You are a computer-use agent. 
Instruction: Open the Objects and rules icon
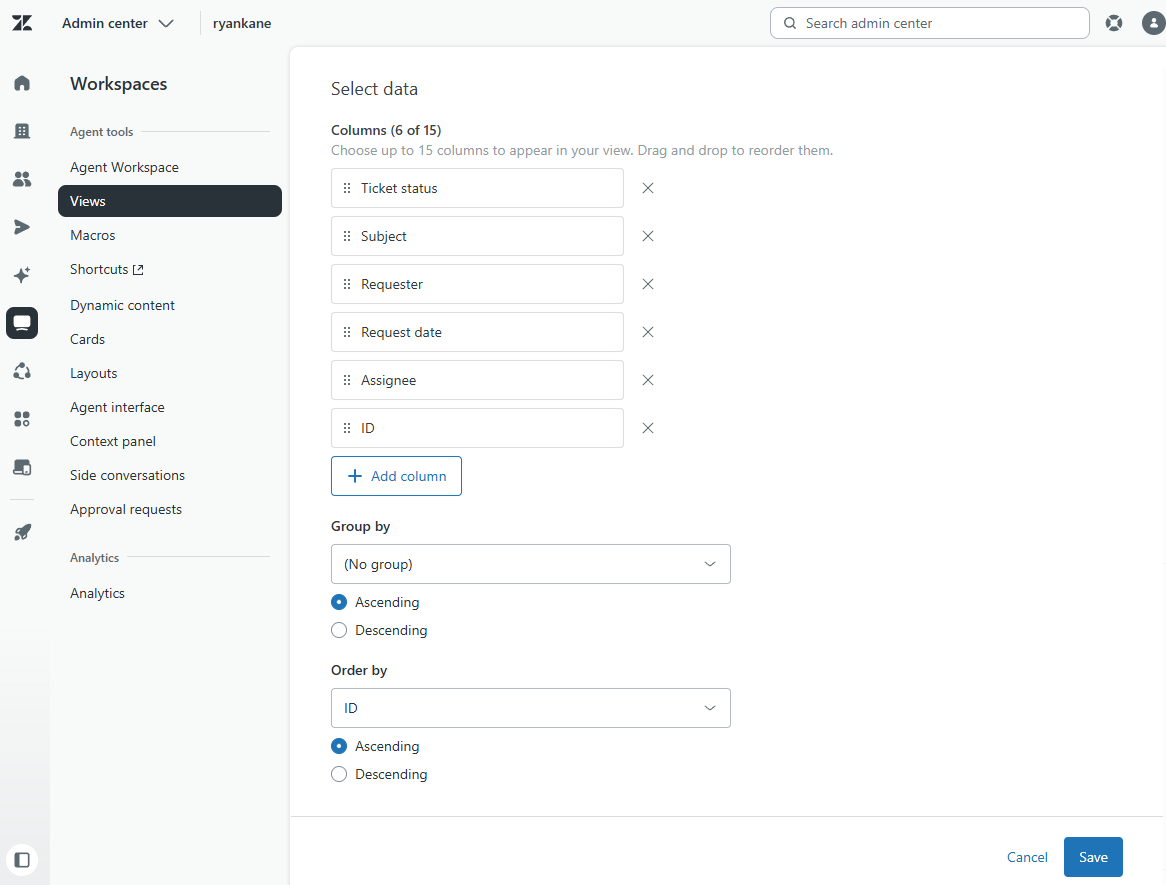(x=22, y=371)
